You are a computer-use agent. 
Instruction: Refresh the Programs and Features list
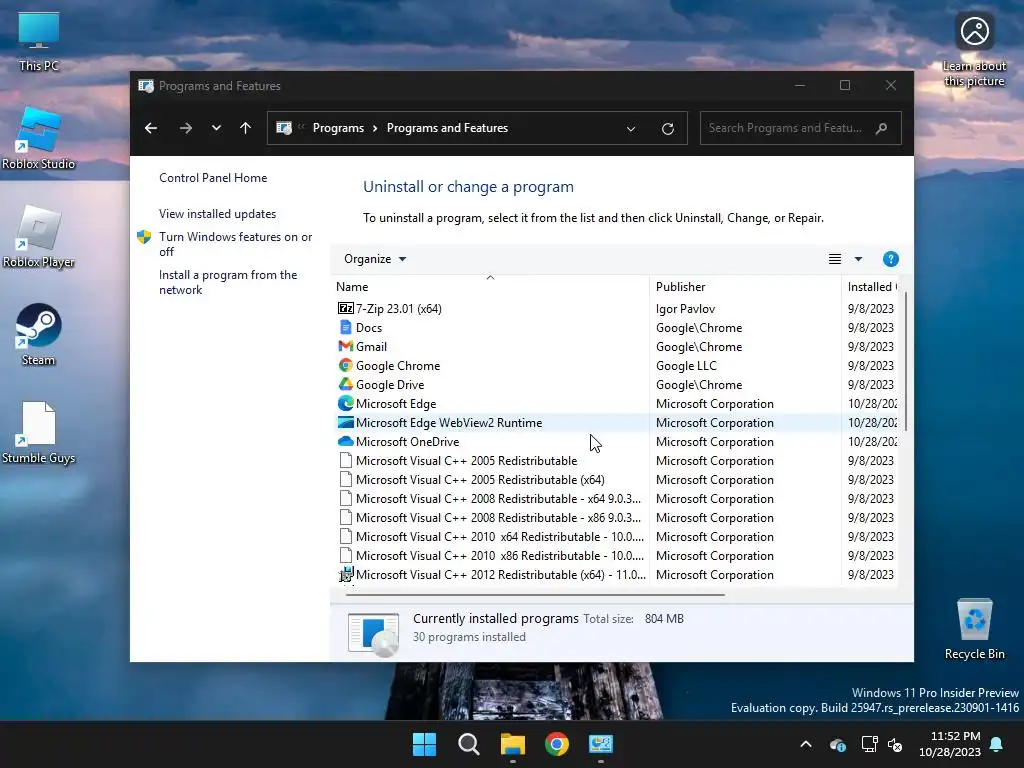point(667,129)
